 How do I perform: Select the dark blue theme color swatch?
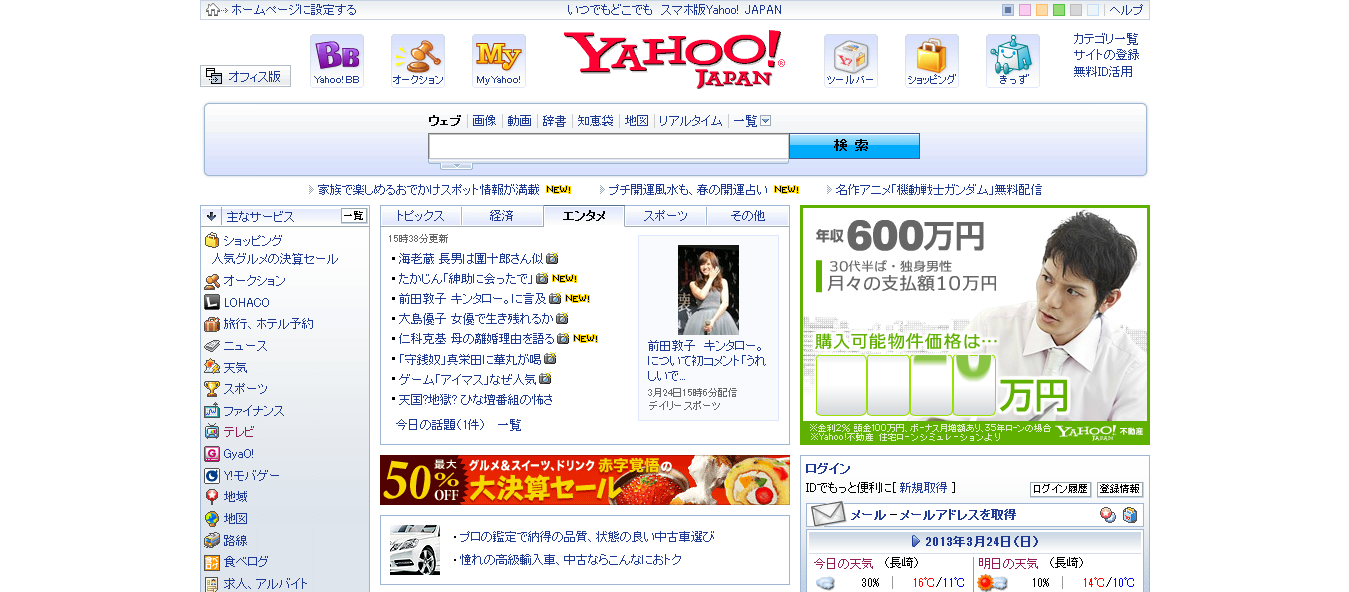1008,10
